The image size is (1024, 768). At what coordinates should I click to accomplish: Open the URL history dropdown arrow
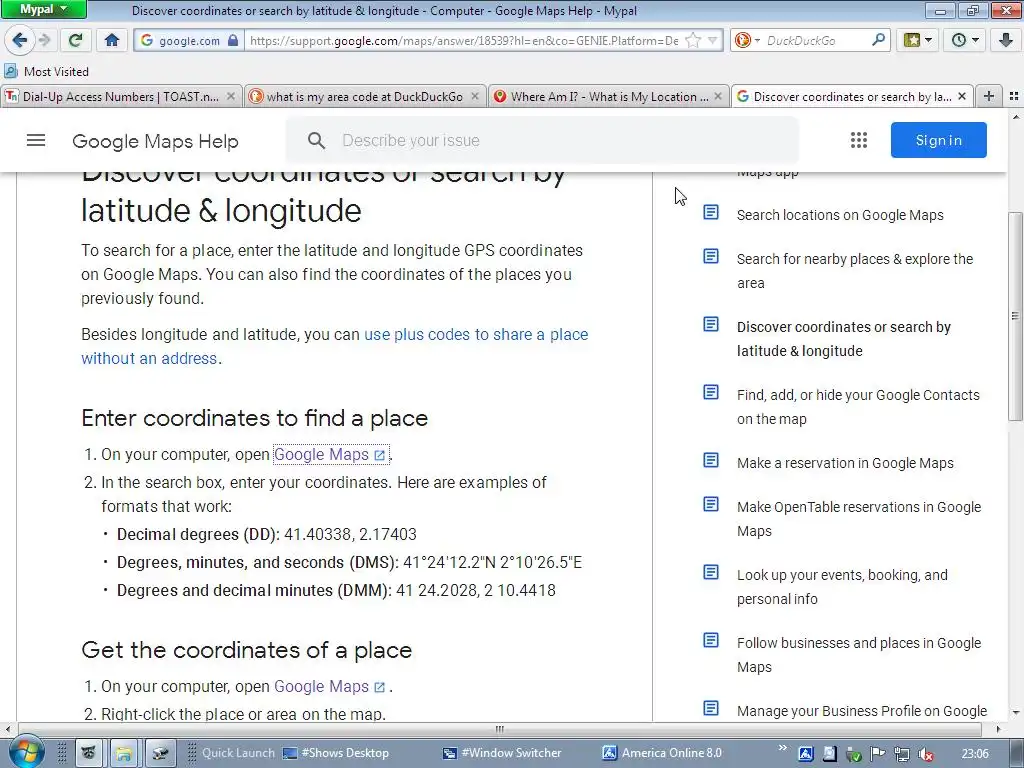pos(712,40)
